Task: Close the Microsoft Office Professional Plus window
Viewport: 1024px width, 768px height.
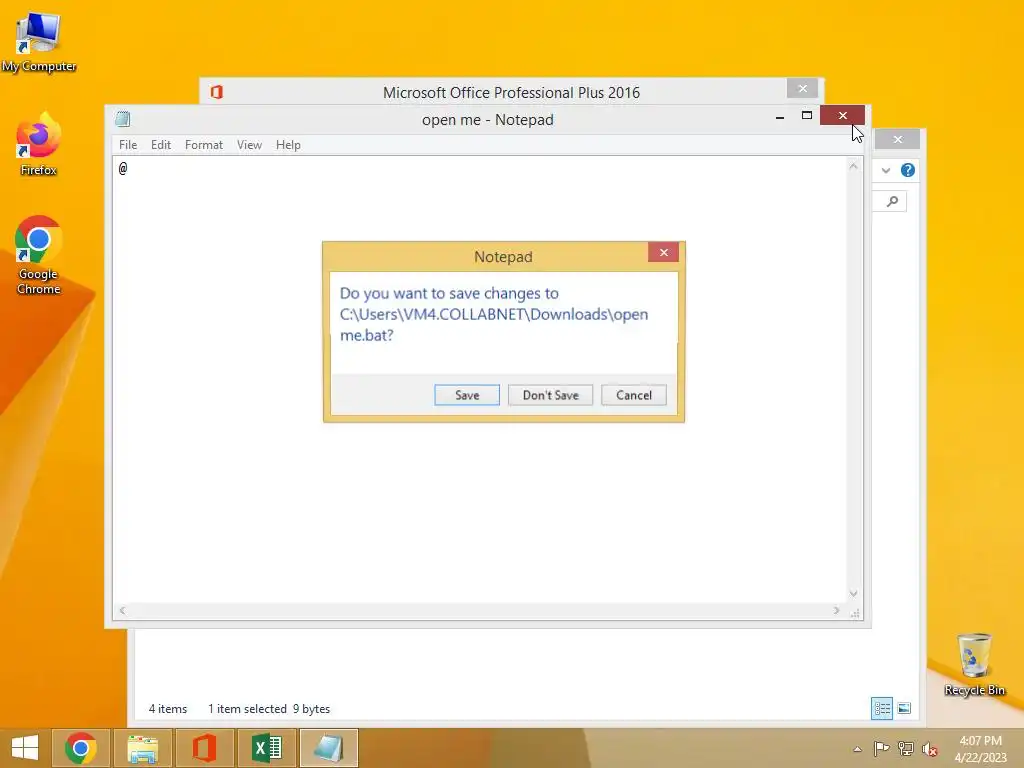Action: pos(803,88)
